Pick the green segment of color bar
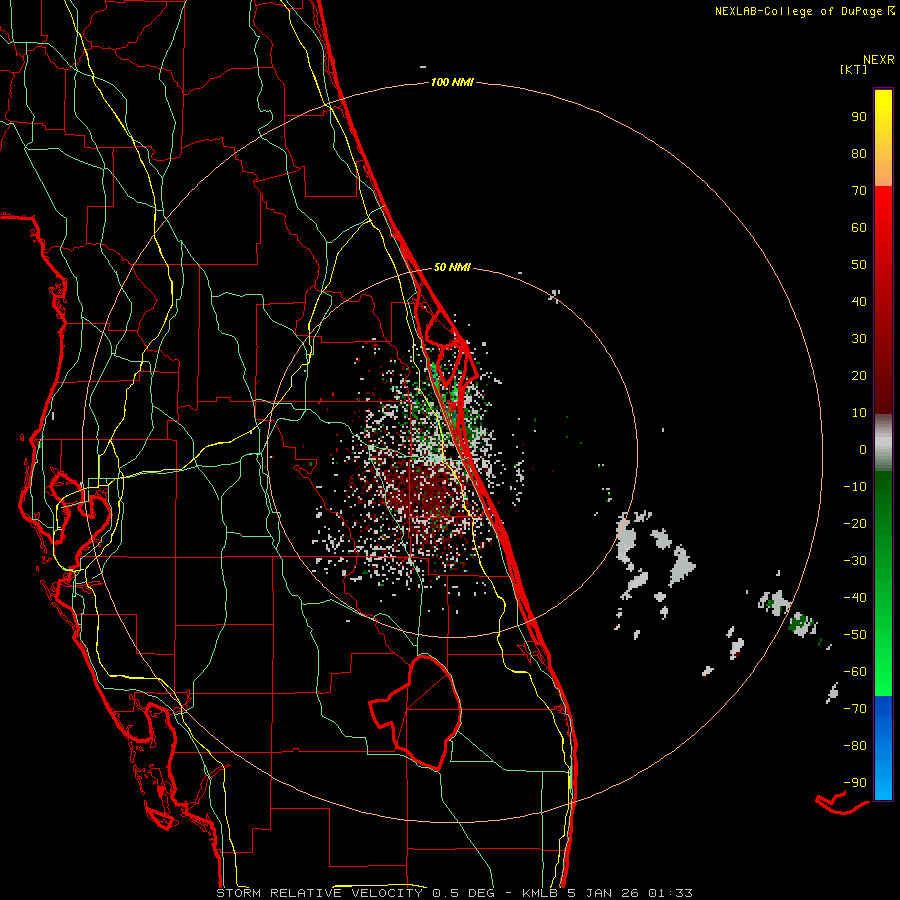 click(x=883, y=583)
